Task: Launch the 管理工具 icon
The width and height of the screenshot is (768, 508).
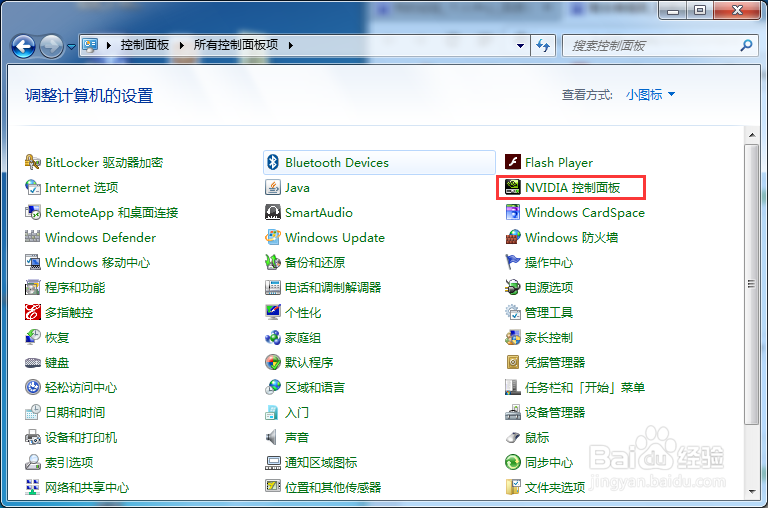Action: pyautogui.click(x=513, y=312)
